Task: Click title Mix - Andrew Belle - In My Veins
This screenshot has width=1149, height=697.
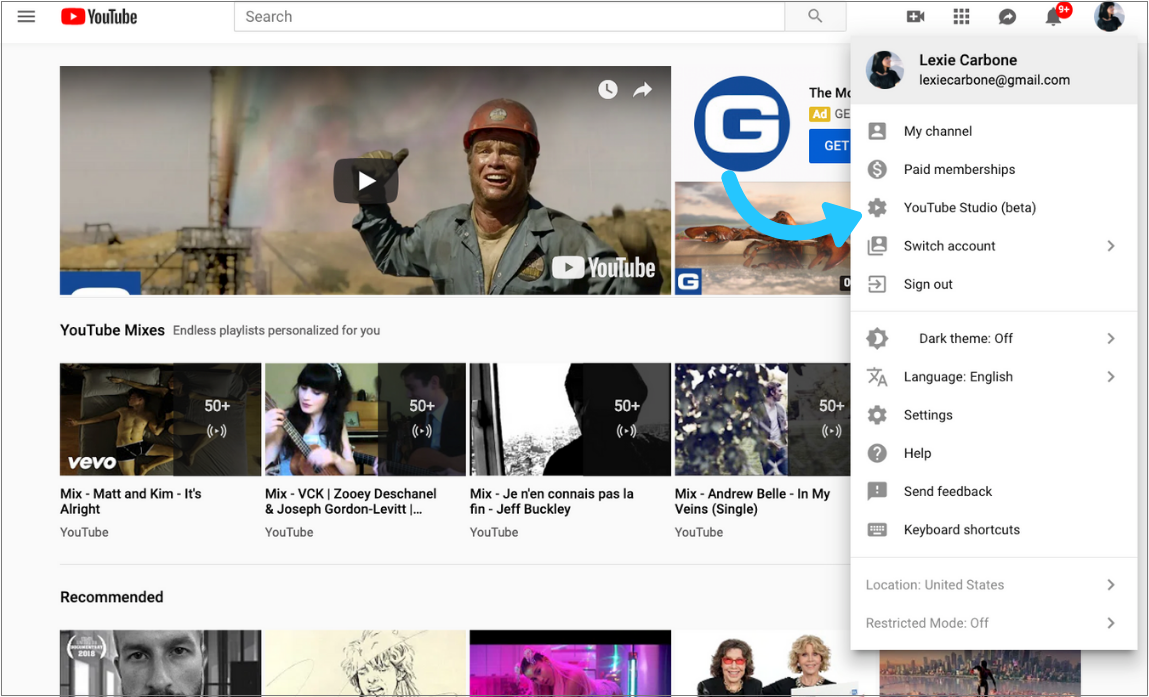Action: coord(753,501)
